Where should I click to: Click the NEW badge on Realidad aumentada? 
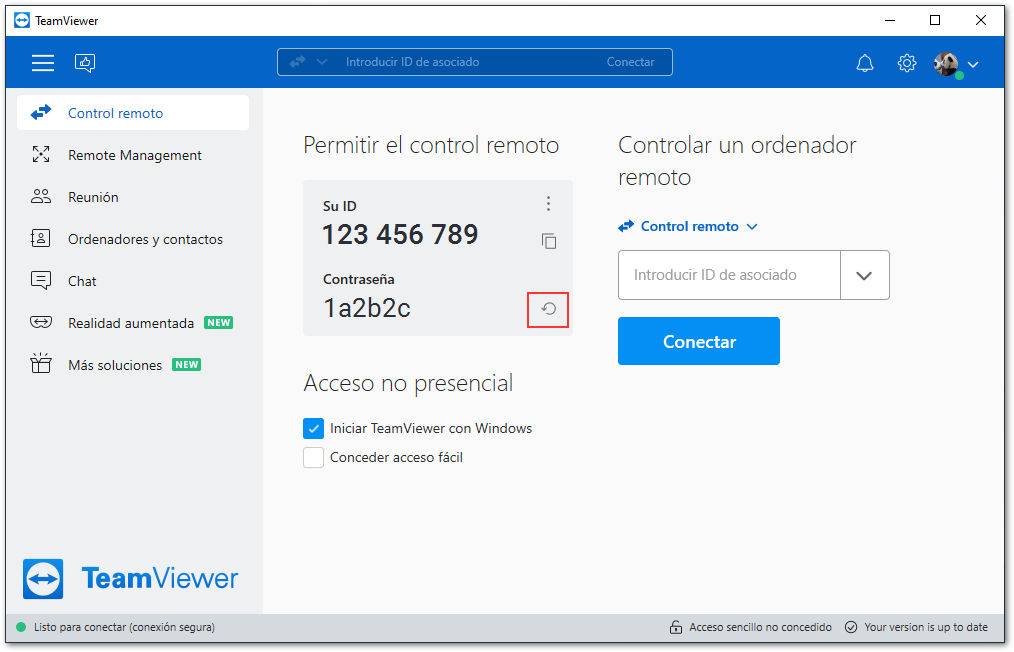click(219, 323)
